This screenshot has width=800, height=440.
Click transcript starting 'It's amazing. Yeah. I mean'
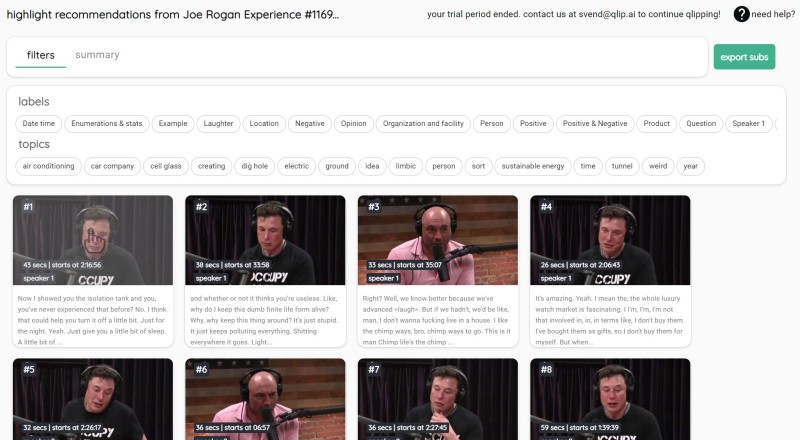[x=610, y=320]
